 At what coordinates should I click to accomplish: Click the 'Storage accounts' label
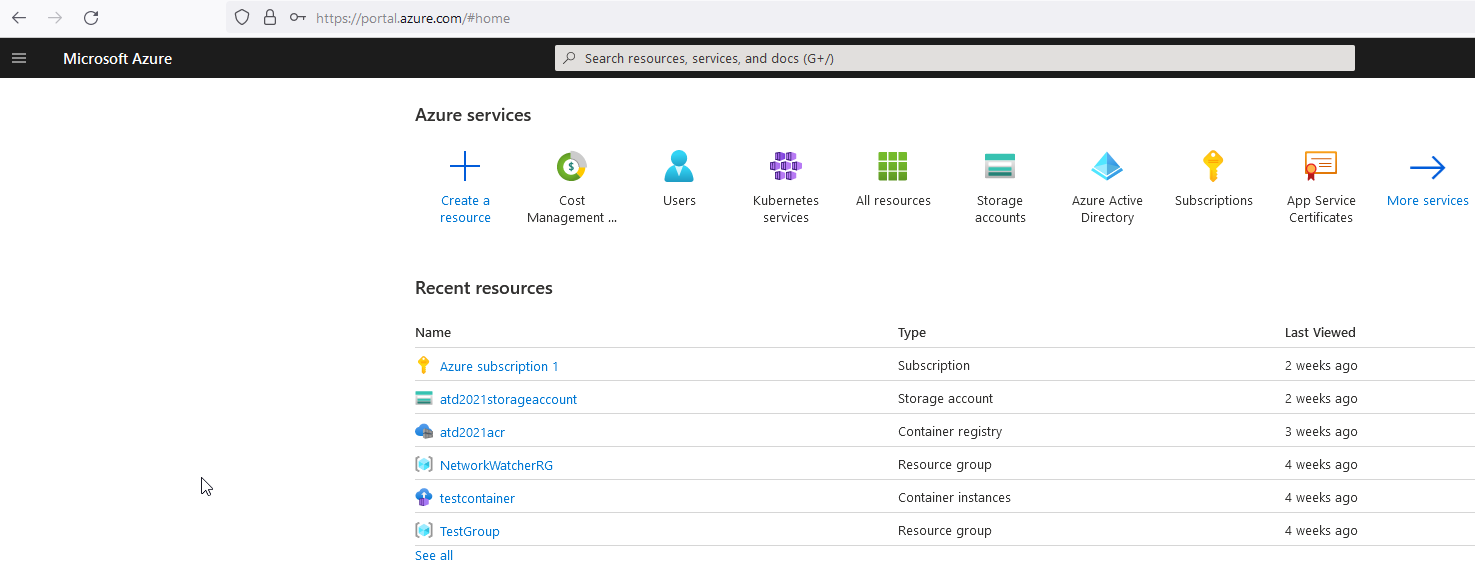click(x=1000, y=209)
